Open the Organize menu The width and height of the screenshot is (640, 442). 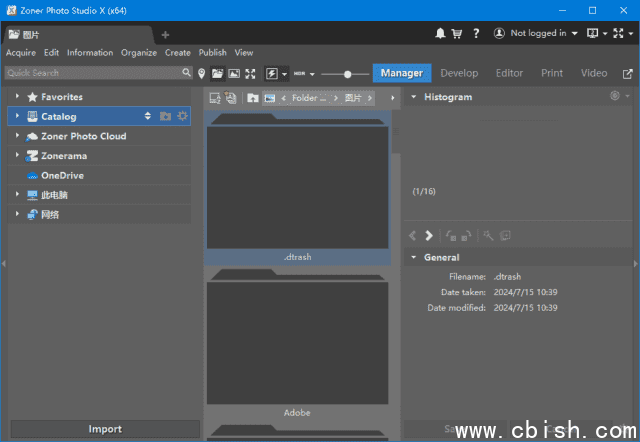point(139,53)
